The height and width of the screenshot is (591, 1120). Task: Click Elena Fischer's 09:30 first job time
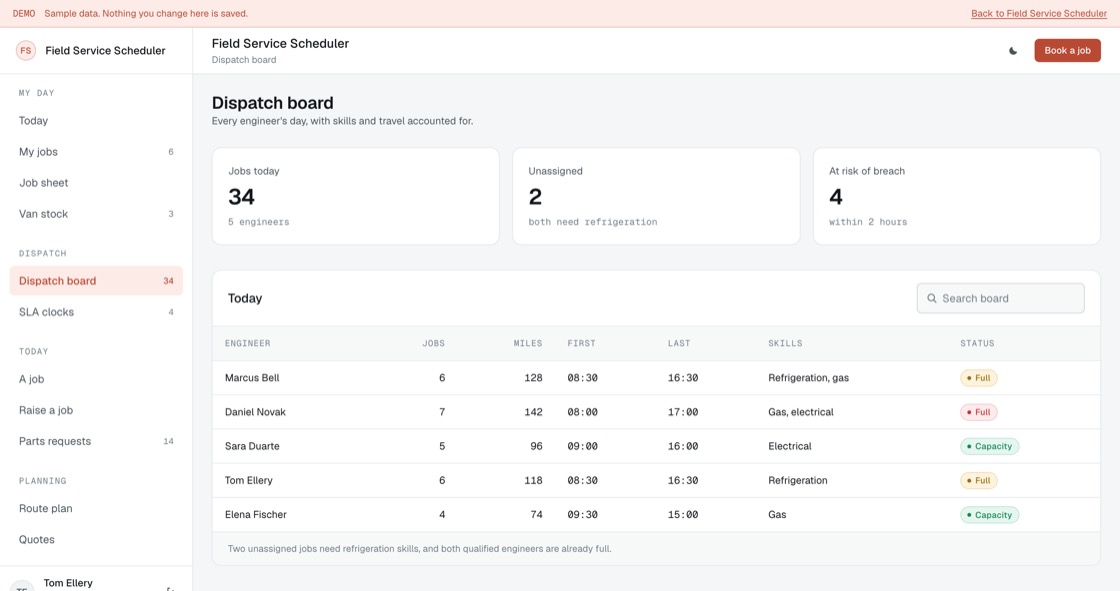[x=582, y=515]
